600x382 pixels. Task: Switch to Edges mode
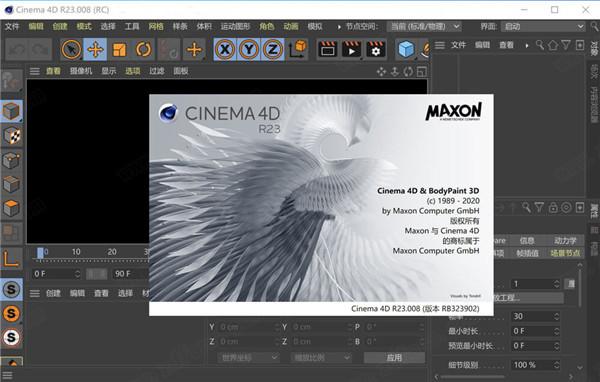pyautogui.click(x=11, y=184)
